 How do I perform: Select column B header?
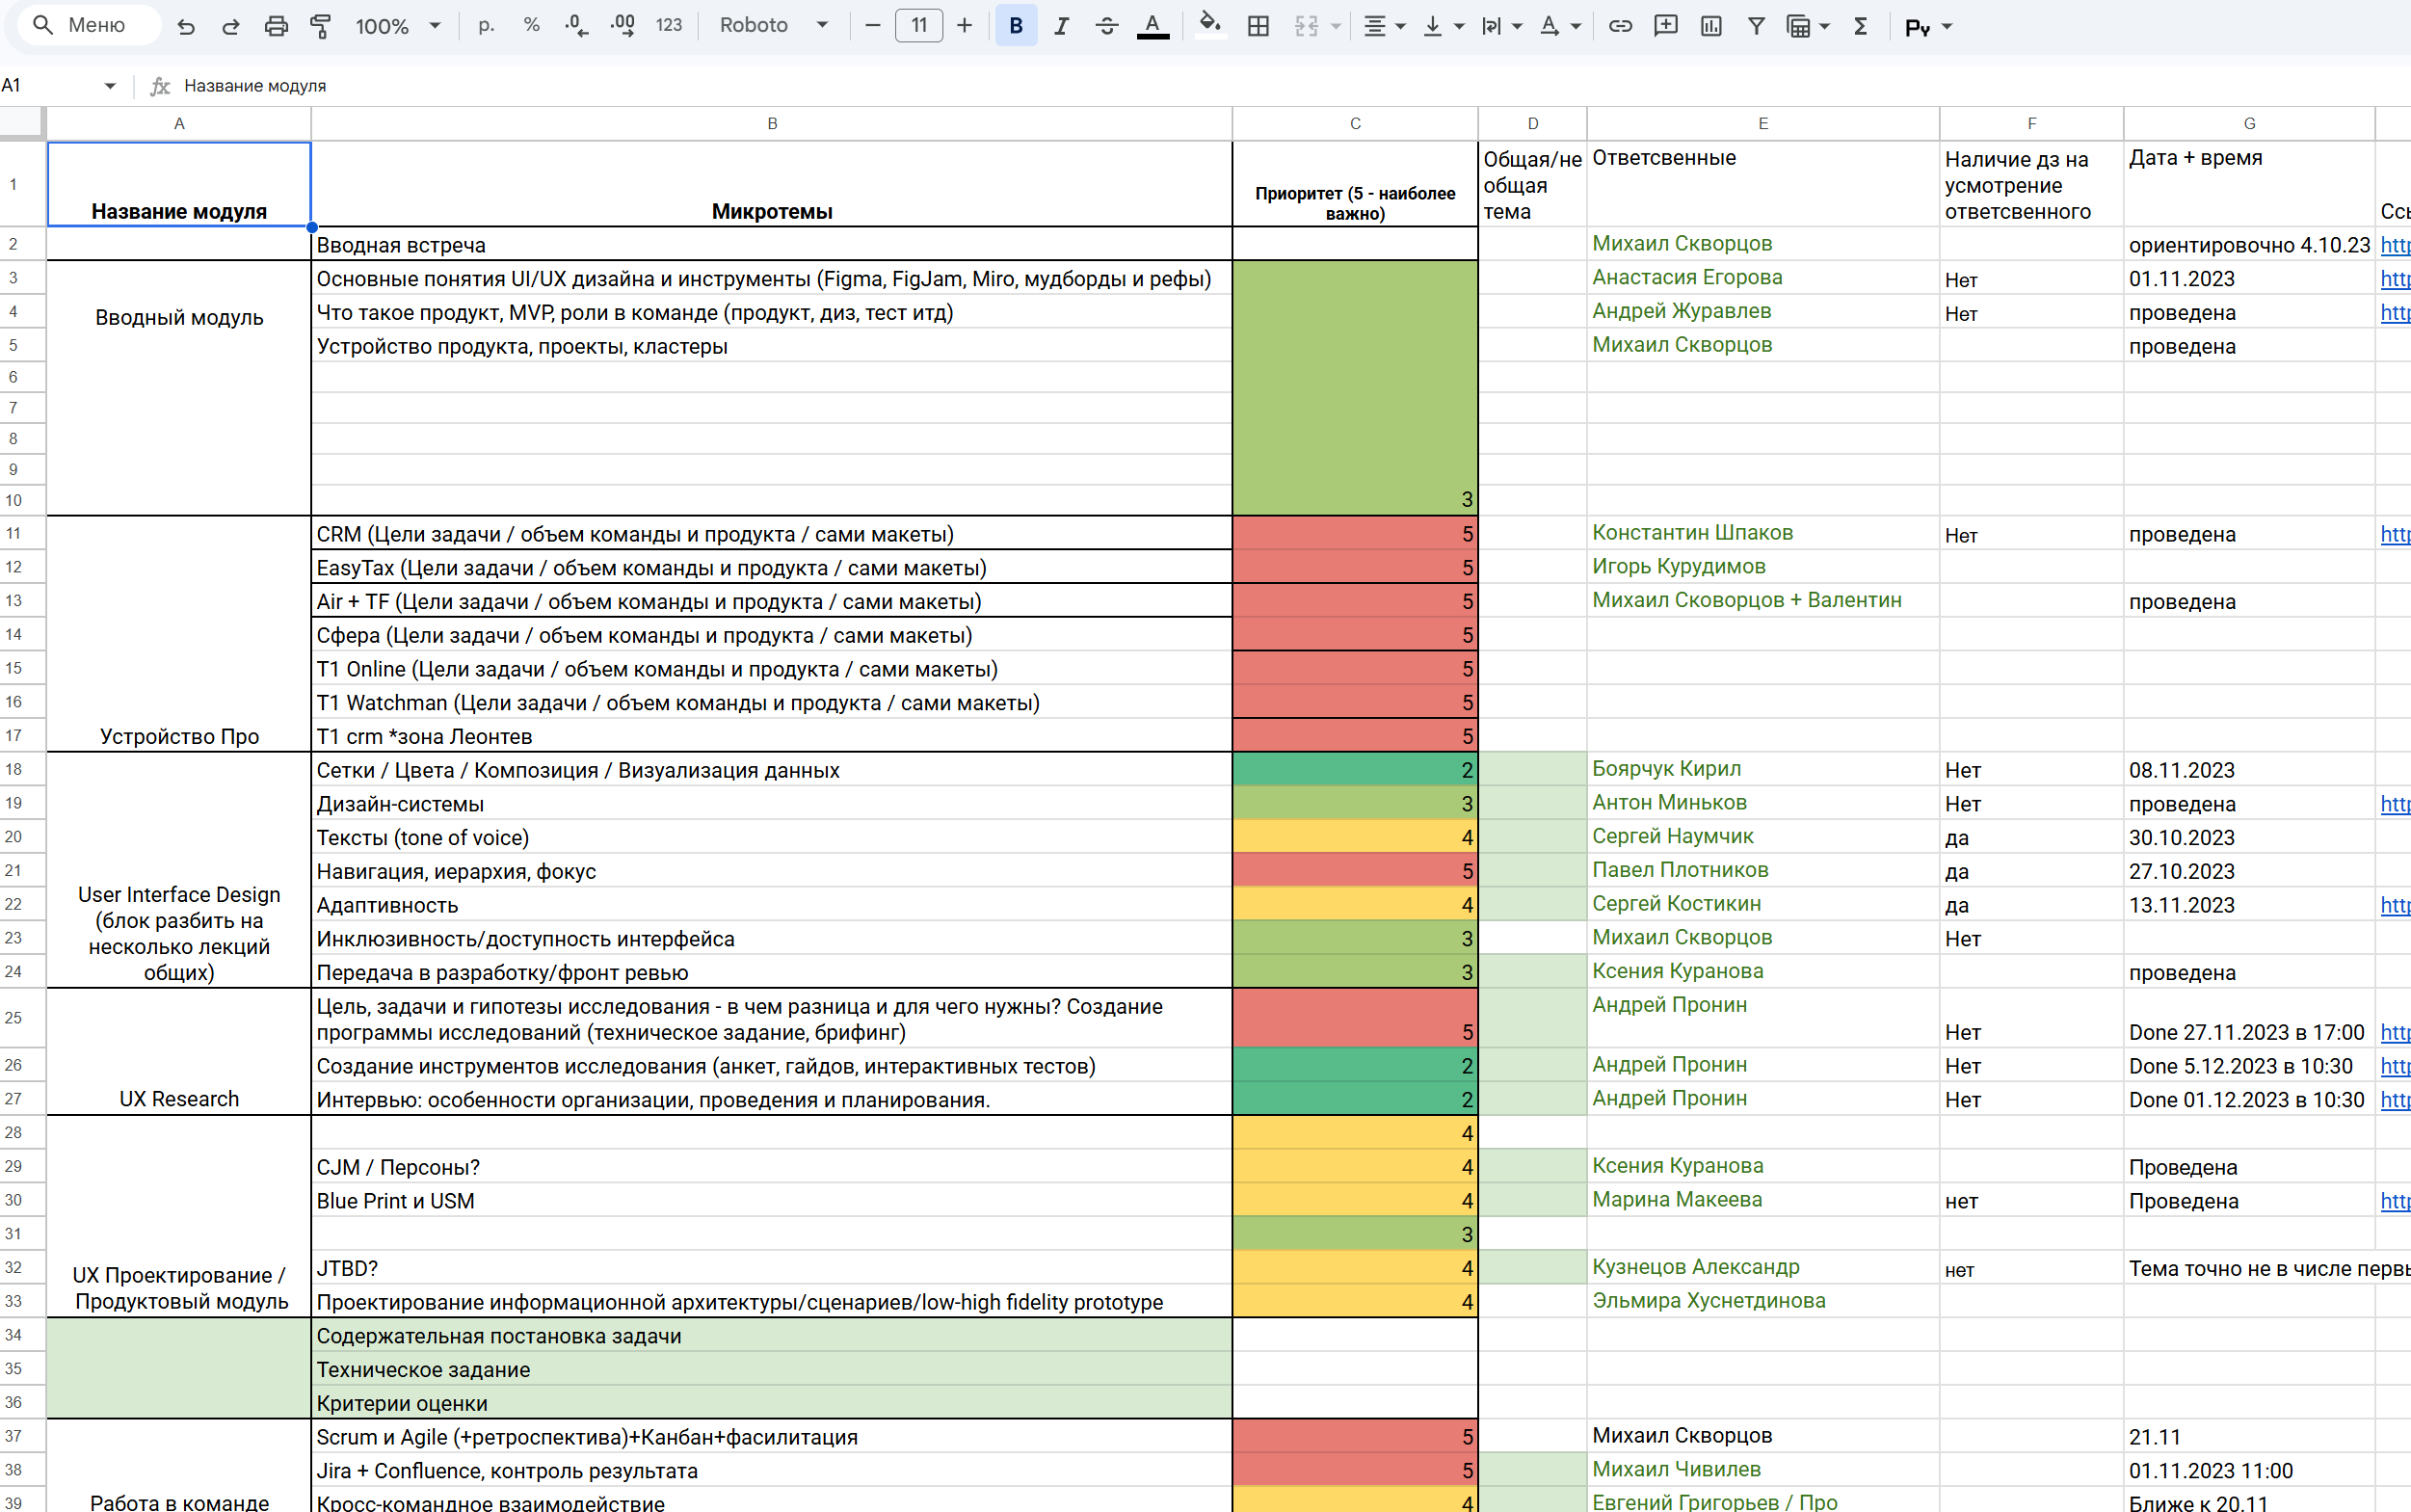(x=771, y=123)
